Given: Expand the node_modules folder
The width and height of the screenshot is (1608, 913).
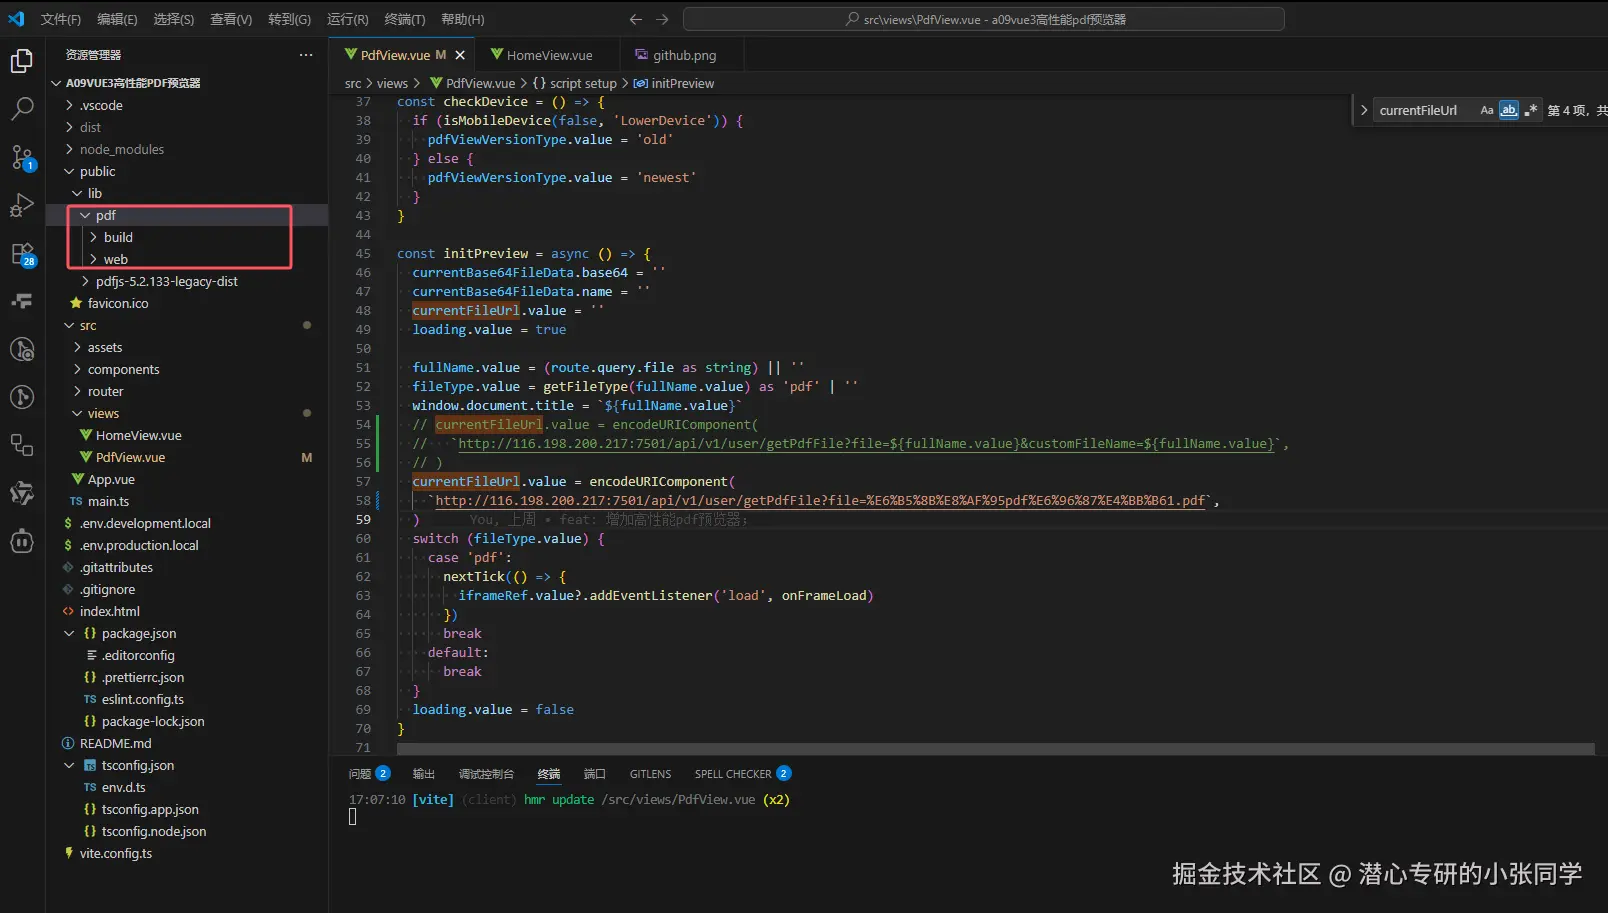Looking at the screenshot, I should (x=121, y=149).
